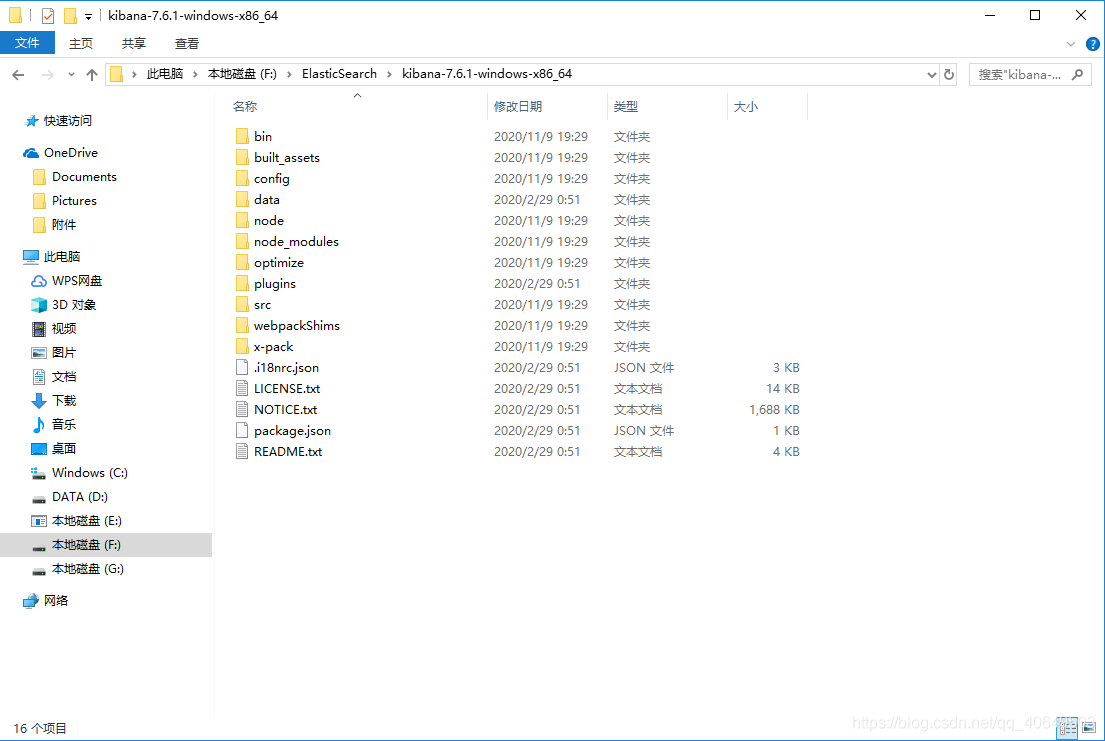The width and height of the screenshot is (1105, 741).
Task: Open quick access toolbar customize dropdown
Action: click(88, 16)
